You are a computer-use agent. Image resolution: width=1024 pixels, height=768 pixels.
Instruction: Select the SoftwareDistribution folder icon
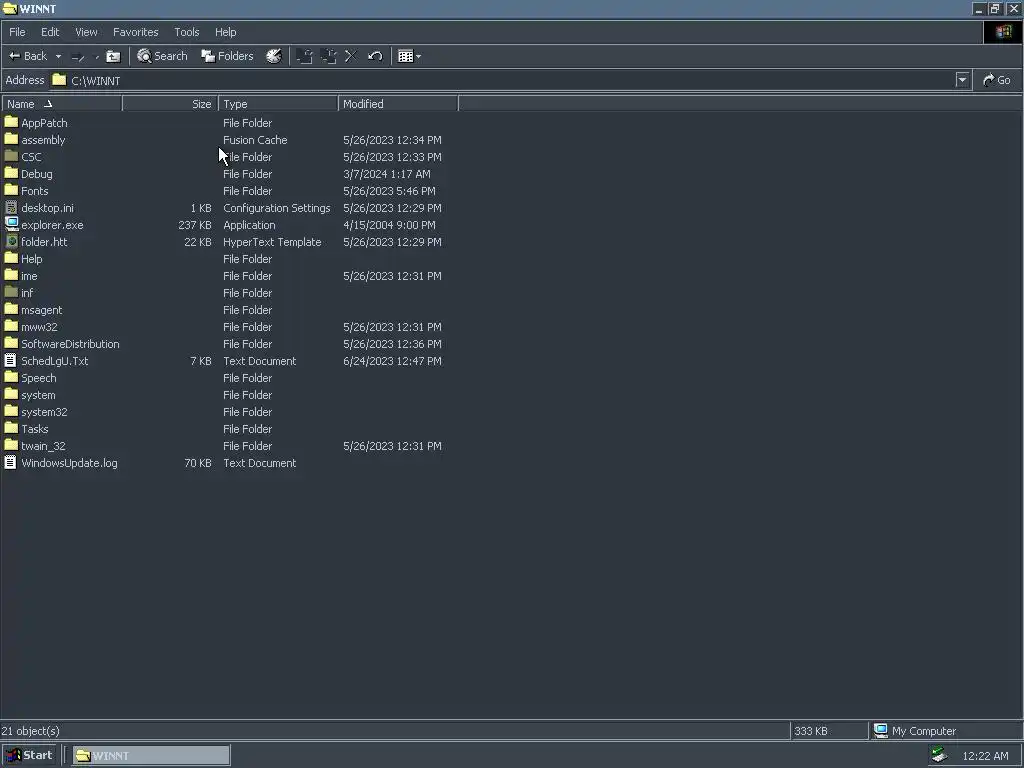coord(11,343)
